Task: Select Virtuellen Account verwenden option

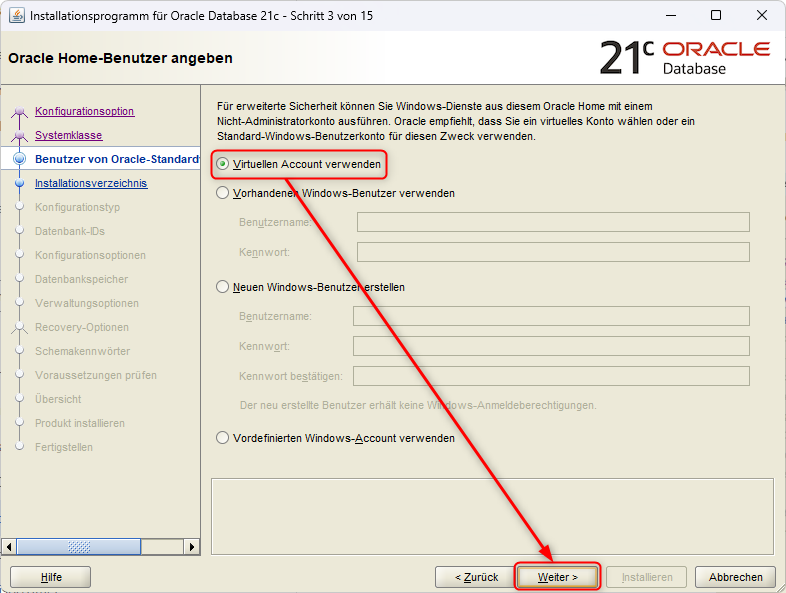Action: tap(223, 164)
